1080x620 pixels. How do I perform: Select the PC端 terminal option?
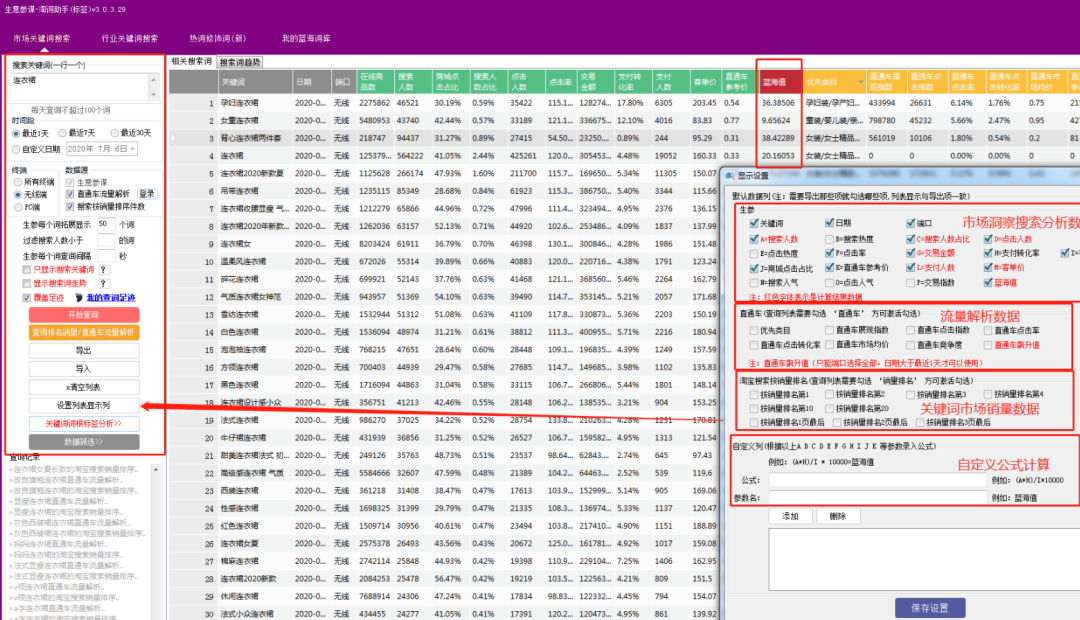(x=16, y=207)
